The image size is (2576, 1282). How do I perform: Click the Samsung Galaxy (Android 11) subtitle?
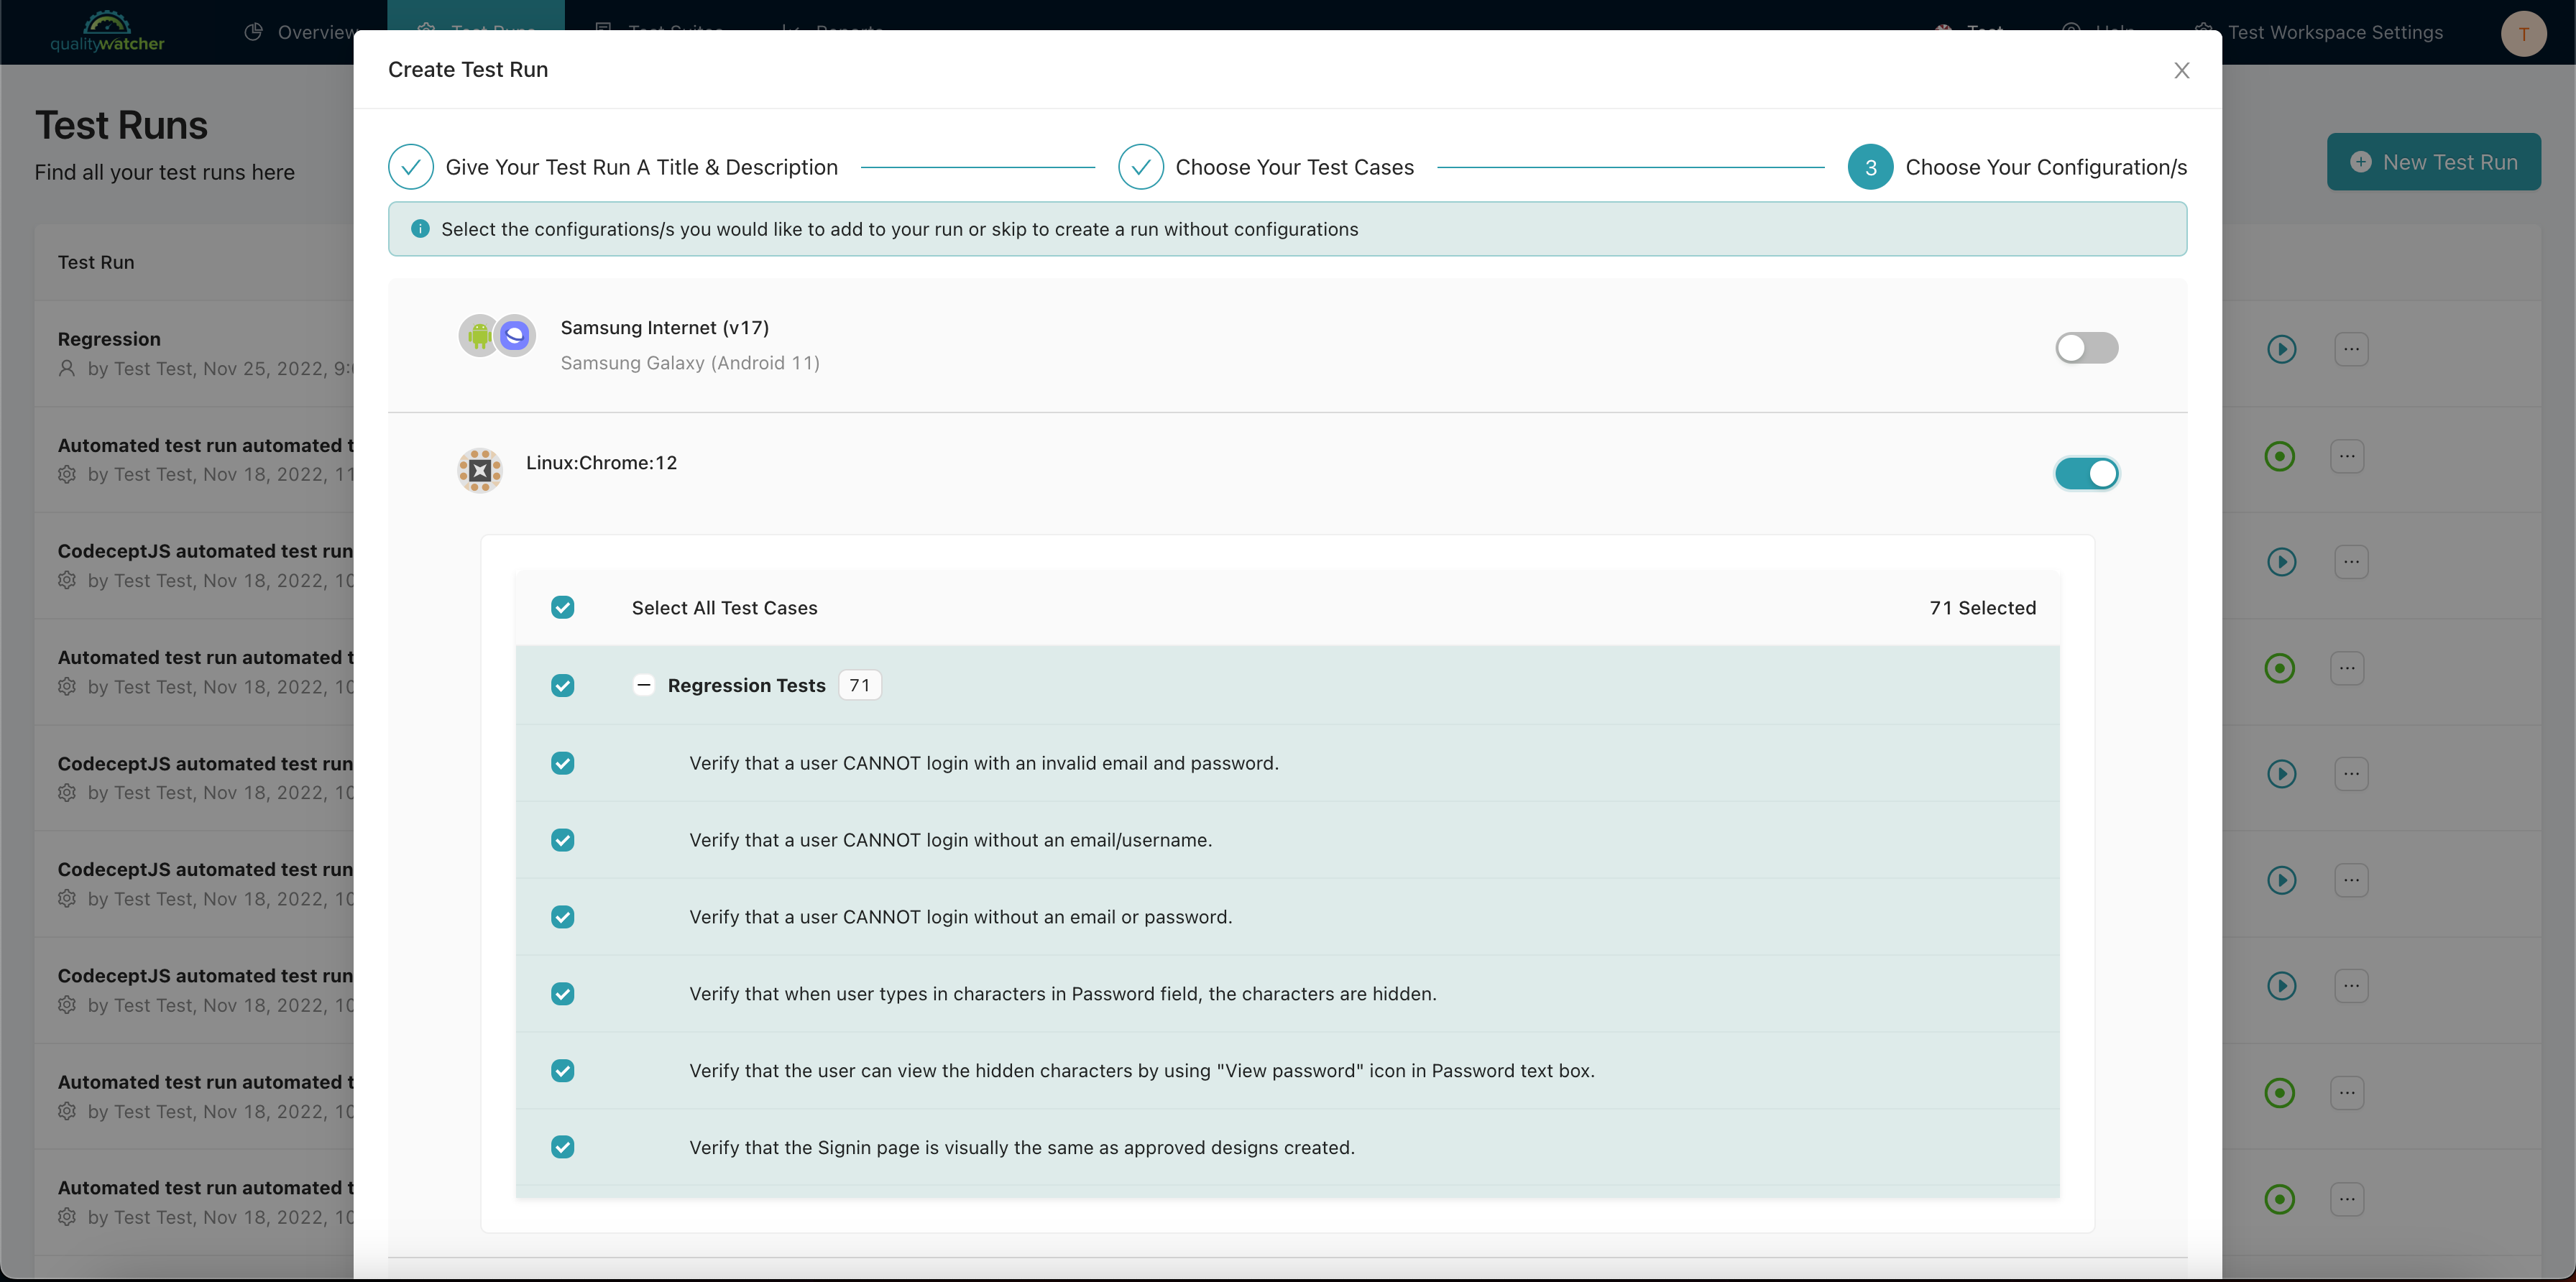pyautogui.click(x=690, y=363)
